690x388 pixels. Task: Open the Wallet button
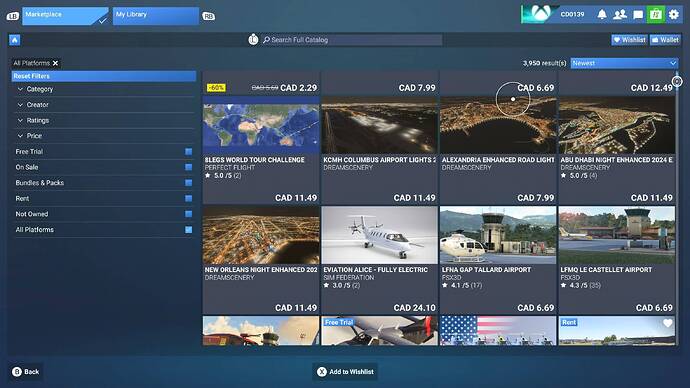(665, 40)
